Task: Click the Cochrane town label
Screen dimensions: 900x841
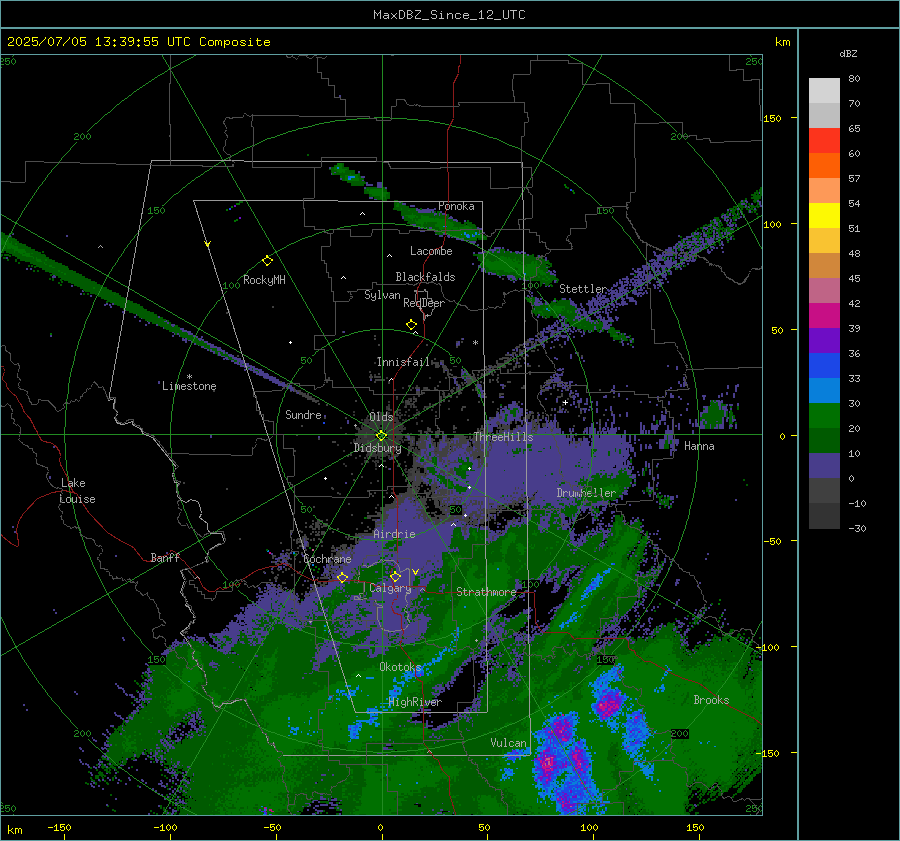Action: coord(327,559)
